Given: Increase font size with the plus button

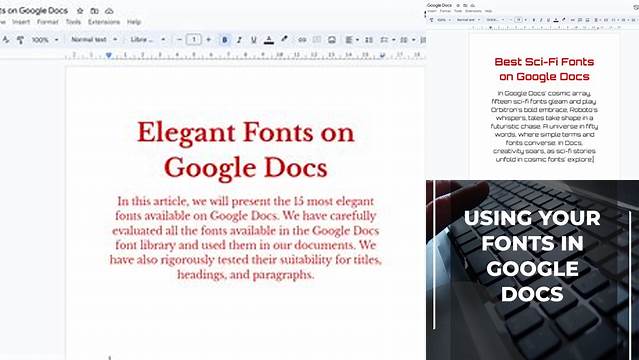Looking at the screenshot, I should [209, 40].
